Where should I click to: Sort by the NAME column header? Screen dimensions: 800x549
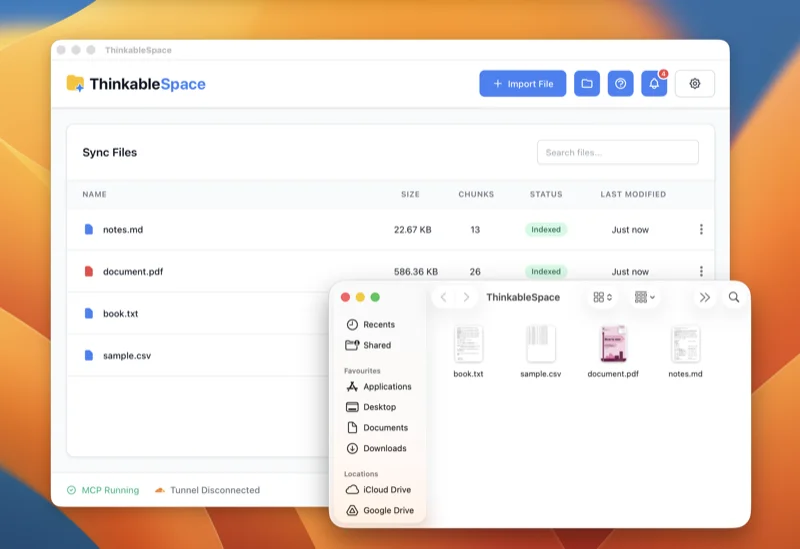94,194
